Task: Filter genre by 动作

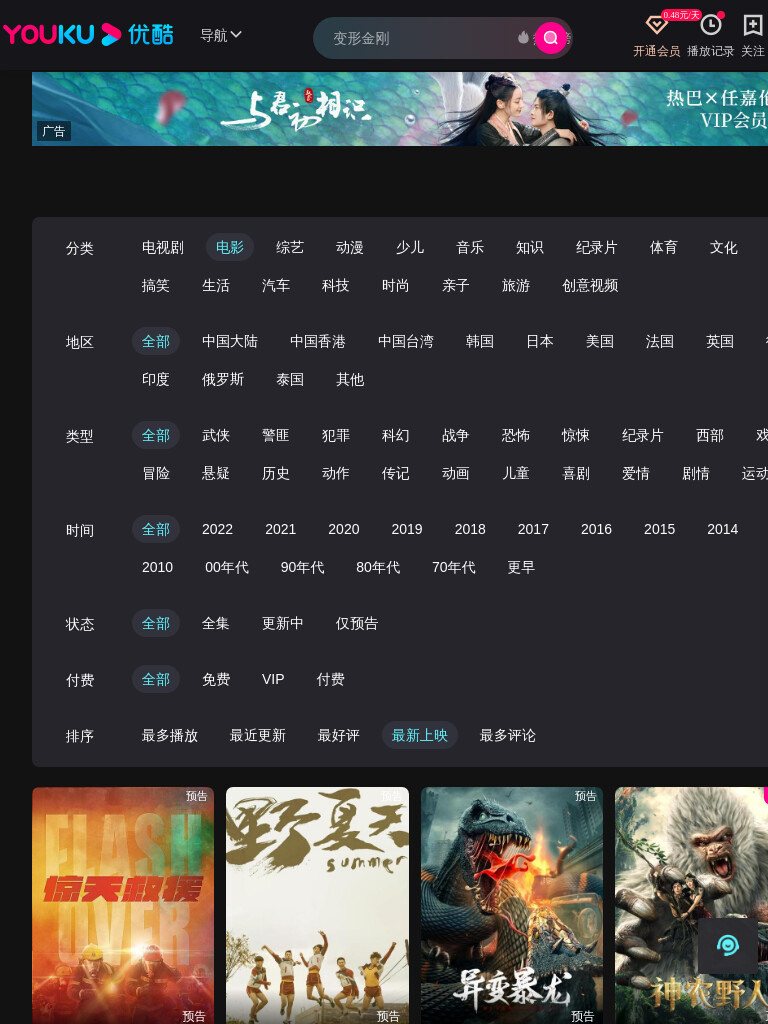Action: (x=336, y=473)
